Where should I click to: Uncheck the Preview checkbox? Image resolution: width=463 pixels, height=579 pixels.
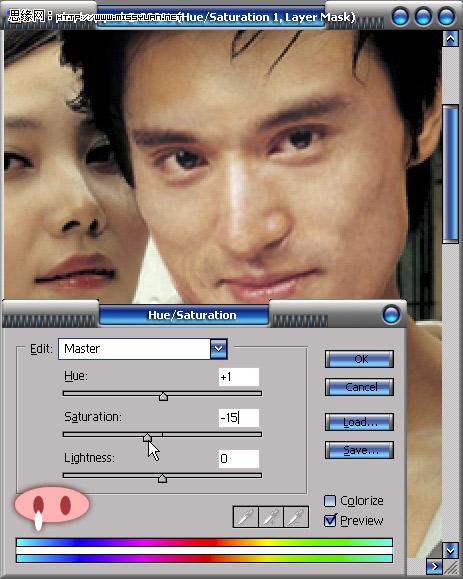coord(330,521)
